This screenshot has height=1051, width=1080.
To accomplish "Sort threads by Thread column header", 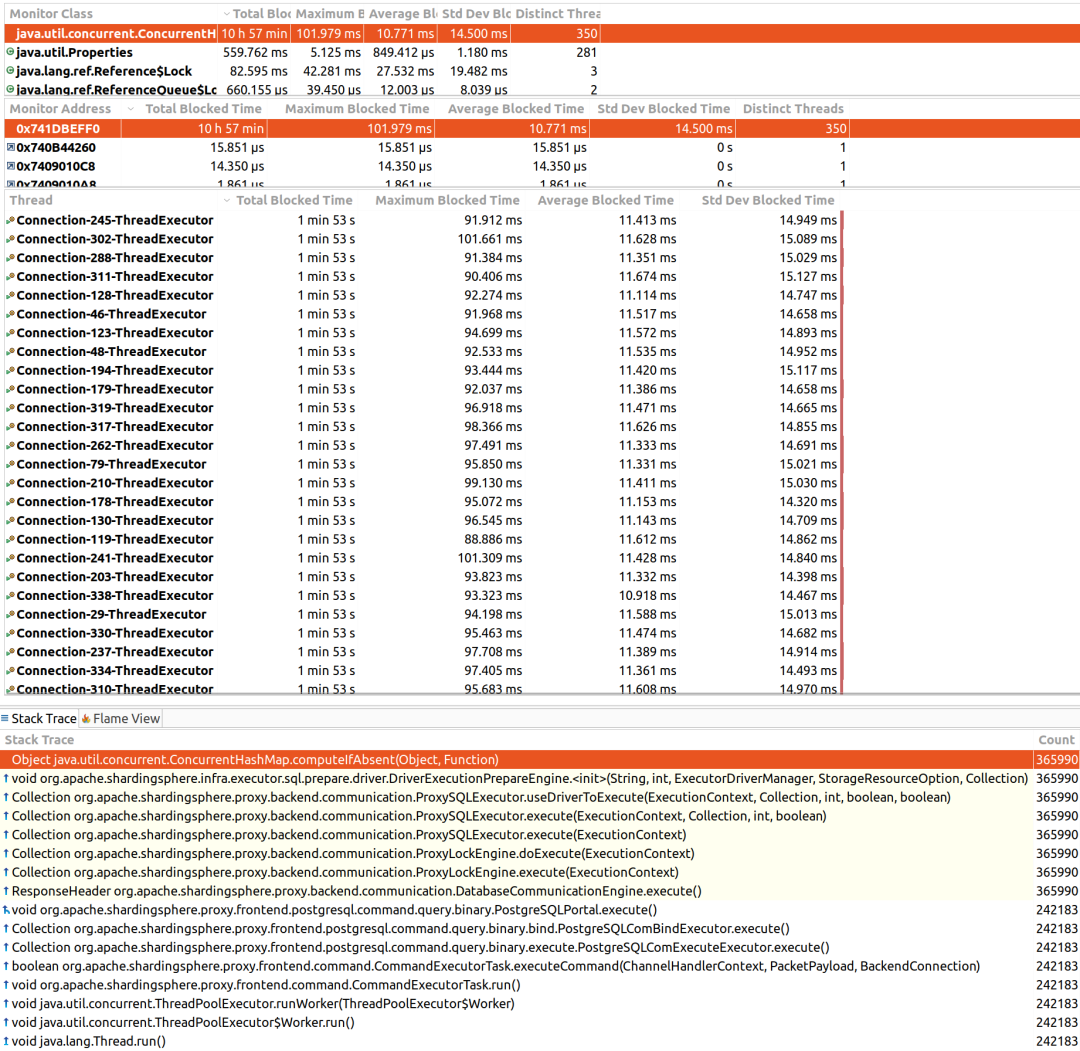I will point(31,200).
